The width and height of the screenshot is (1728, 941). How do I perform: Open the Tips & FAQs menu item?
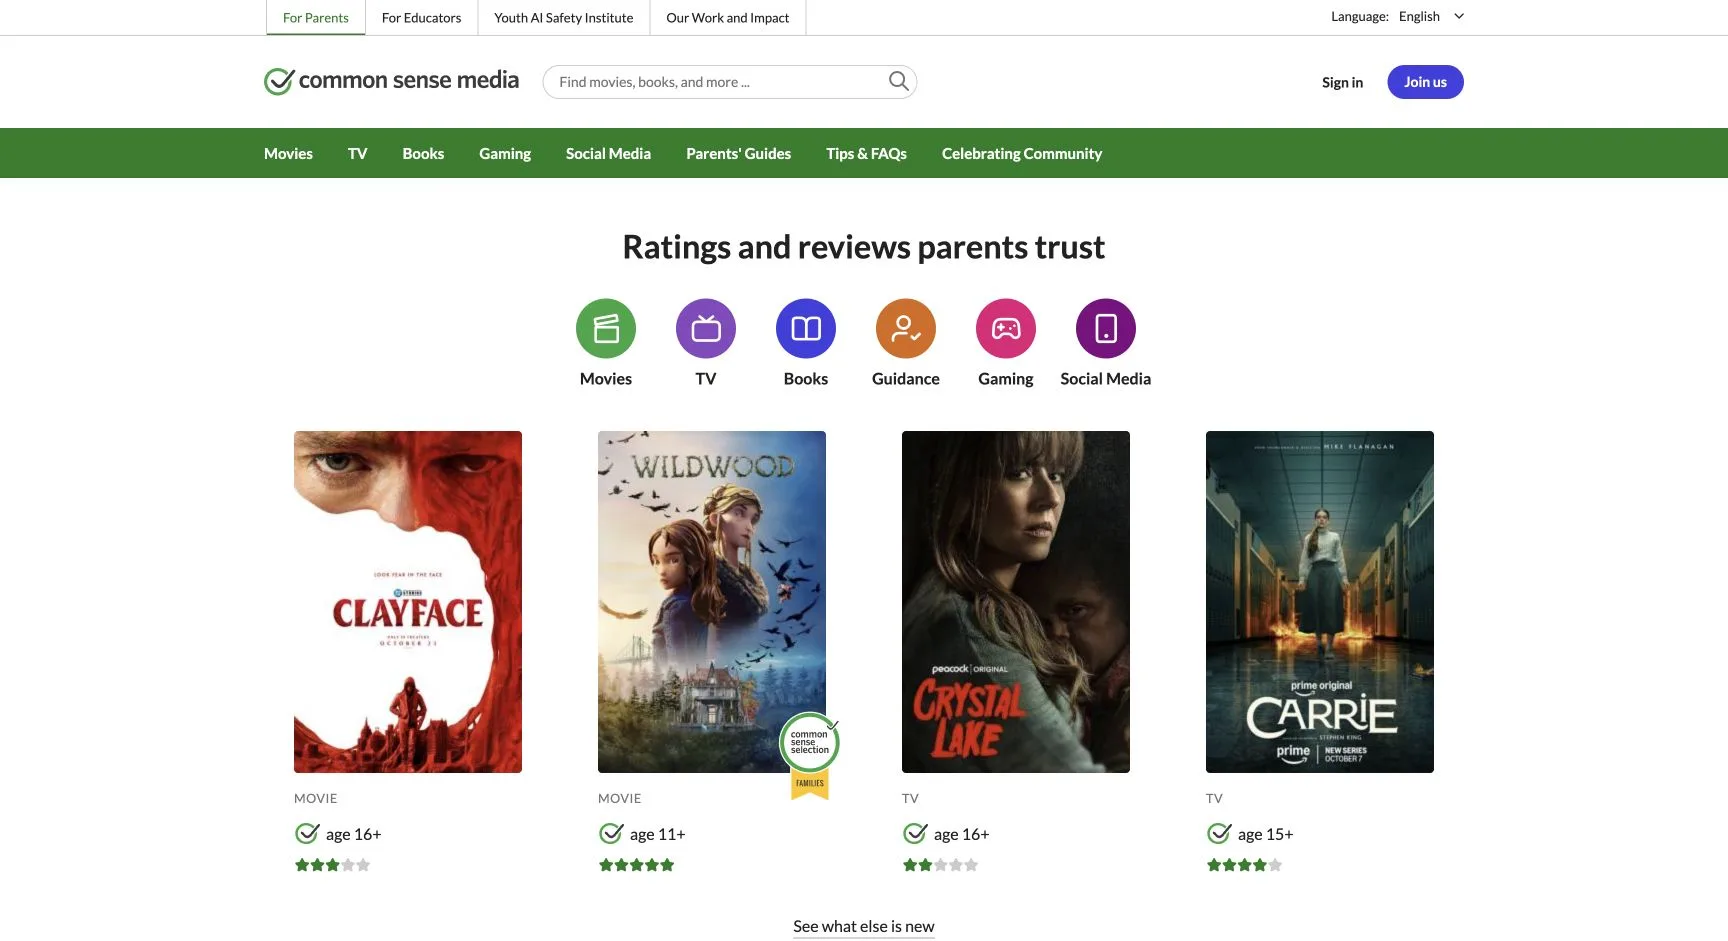coord(866,153)
